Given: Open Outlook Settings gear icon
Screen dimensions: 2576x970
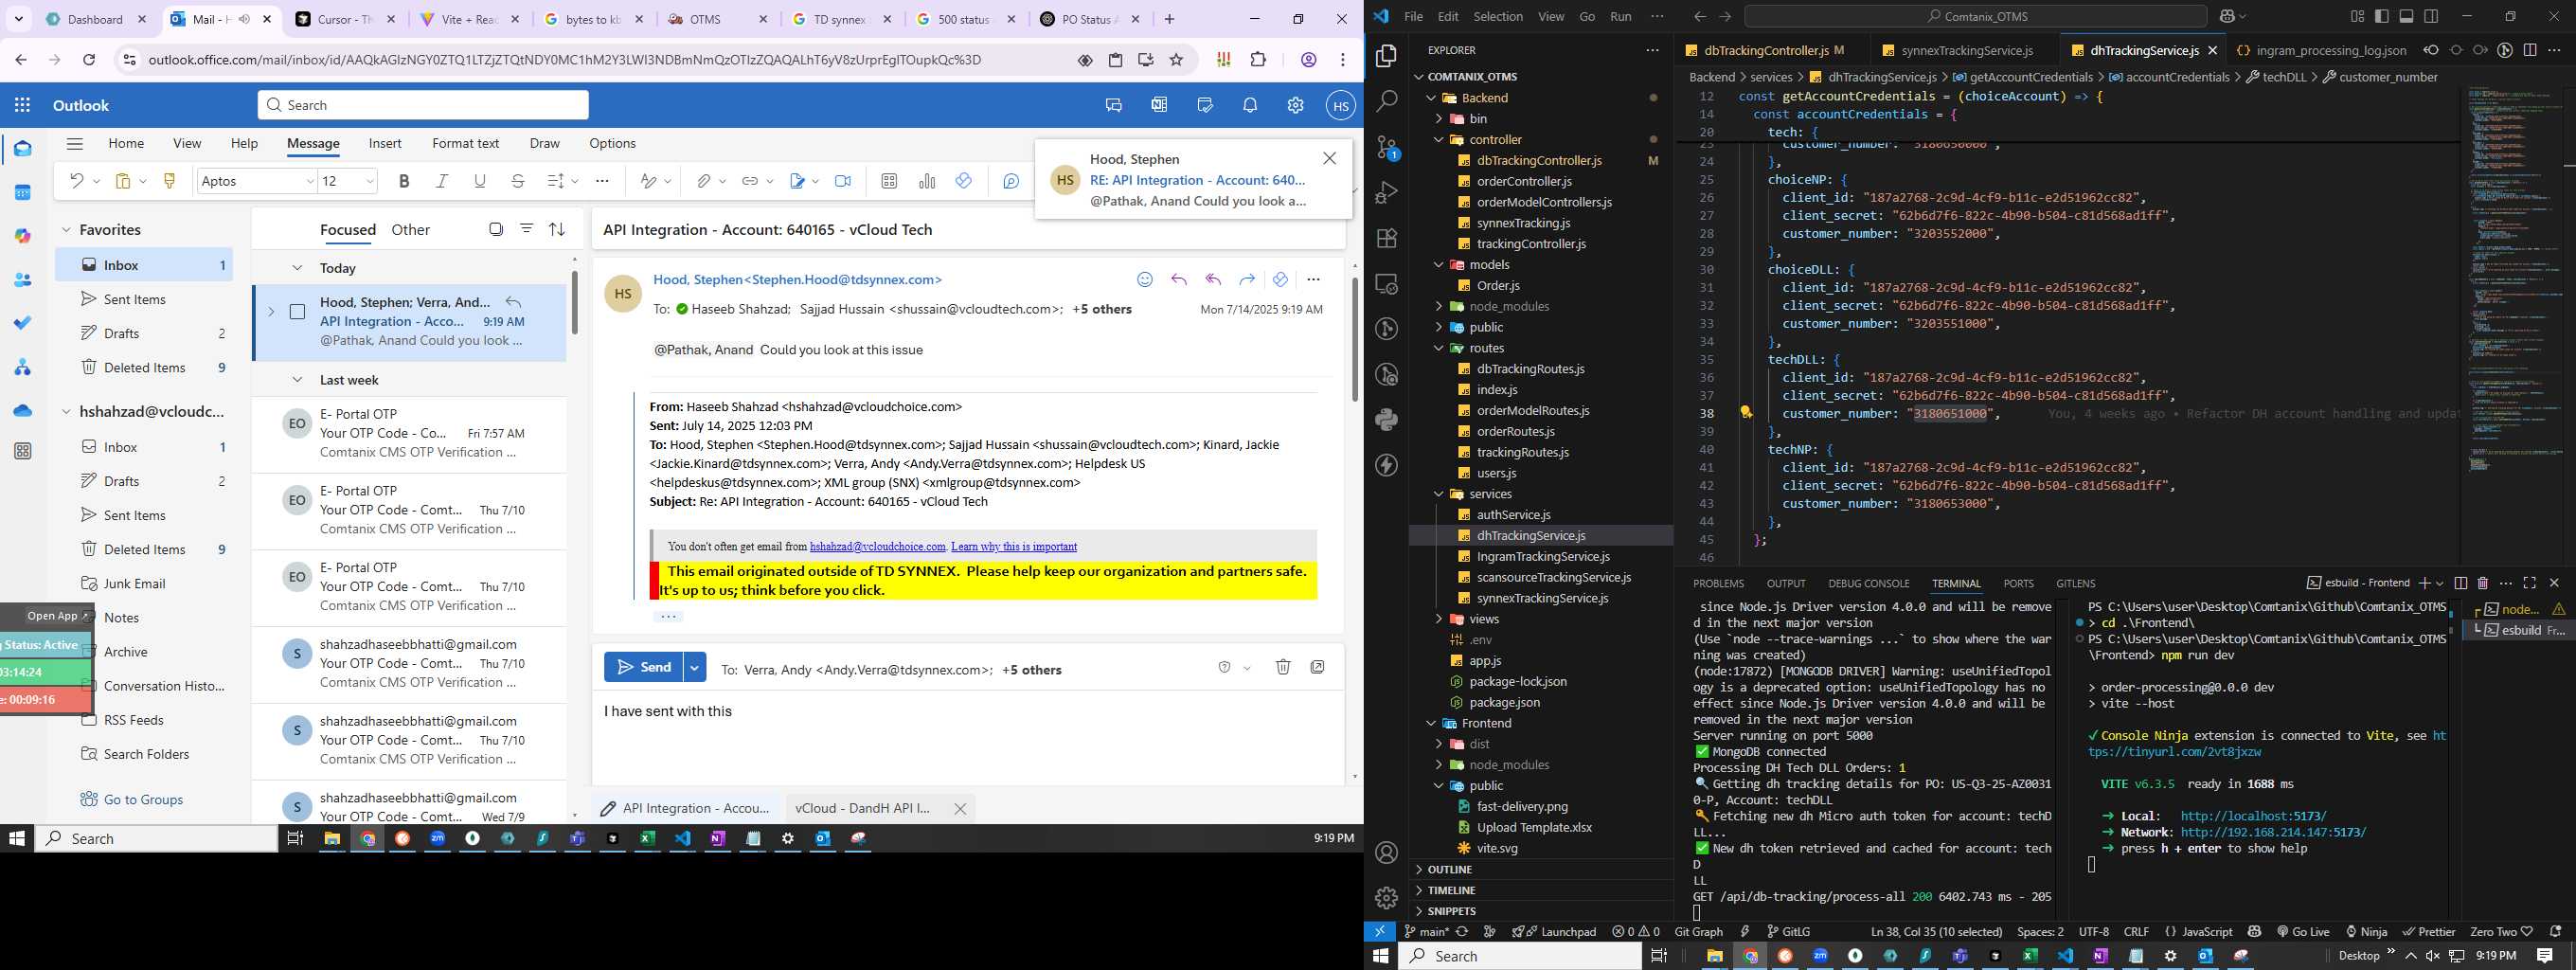Looking at the screenshot, I should (x=1295, y=105).
